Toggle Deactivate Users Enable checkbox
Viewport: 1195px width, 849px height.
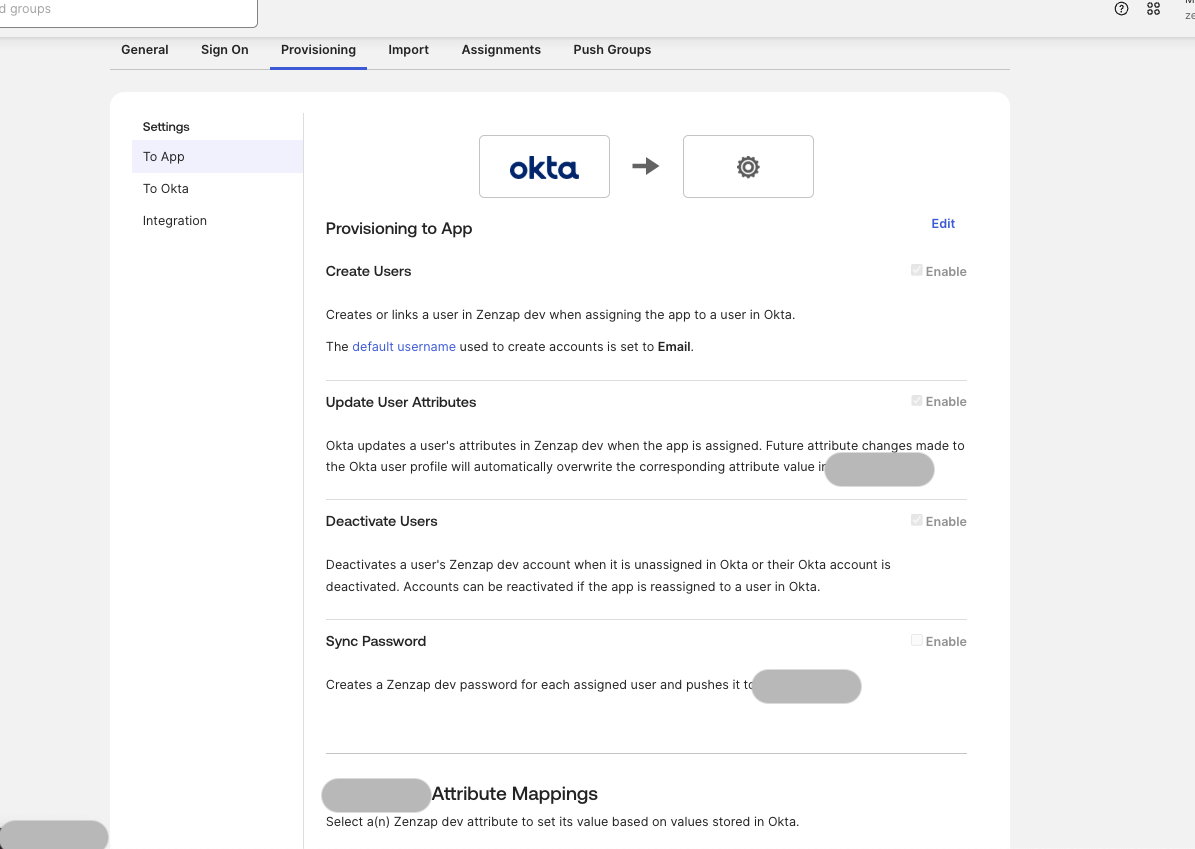tap(917, 521)
